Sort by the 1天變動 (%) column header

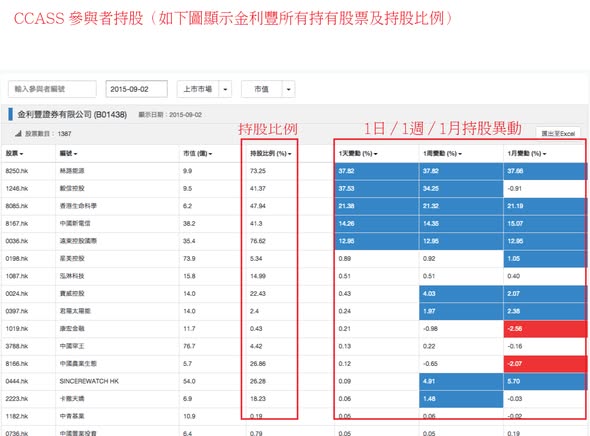point(358,153)
